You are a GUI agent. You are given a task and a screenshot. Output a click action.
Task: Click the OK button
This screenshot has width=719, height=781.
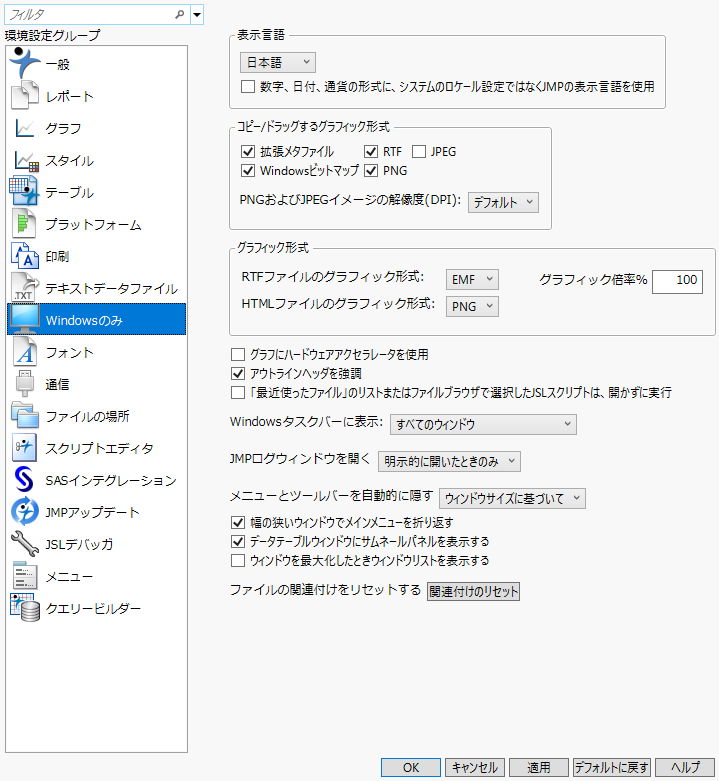click(411, 768)
